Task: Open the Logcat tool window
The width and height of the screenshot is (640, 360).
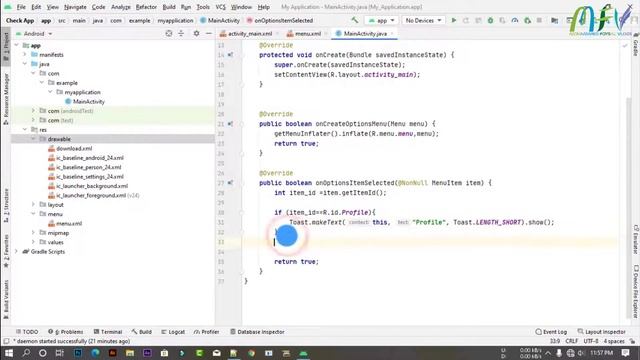Action: 173,332
